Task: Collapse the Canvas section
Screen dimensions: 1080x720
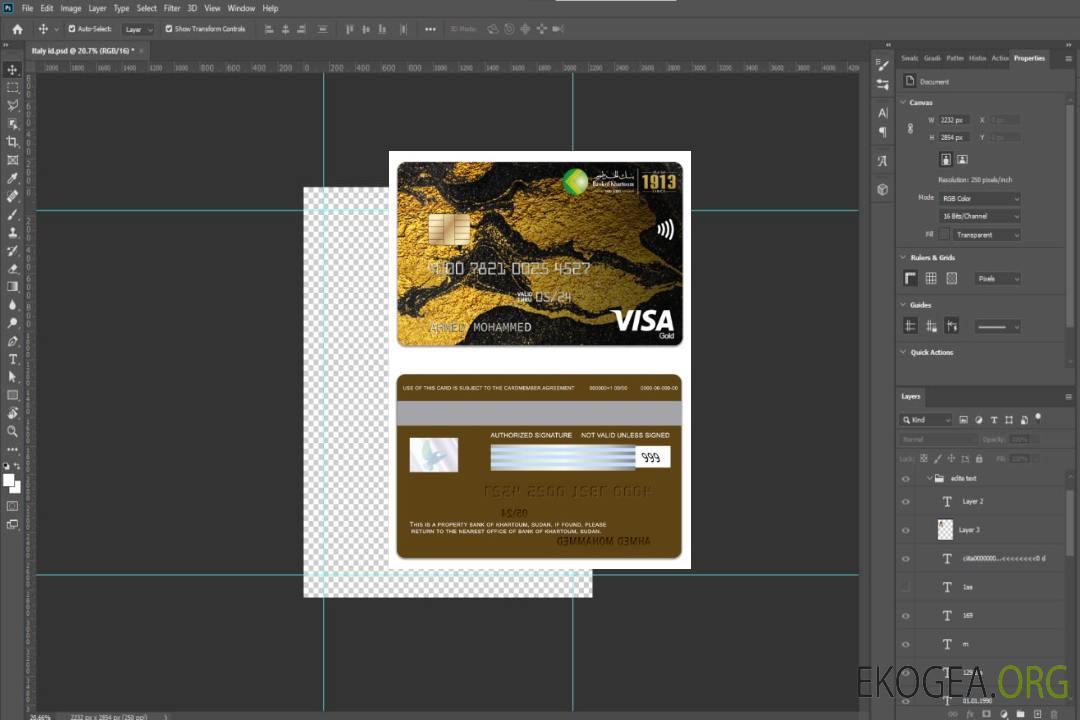Action: click(x=903, y=102)
